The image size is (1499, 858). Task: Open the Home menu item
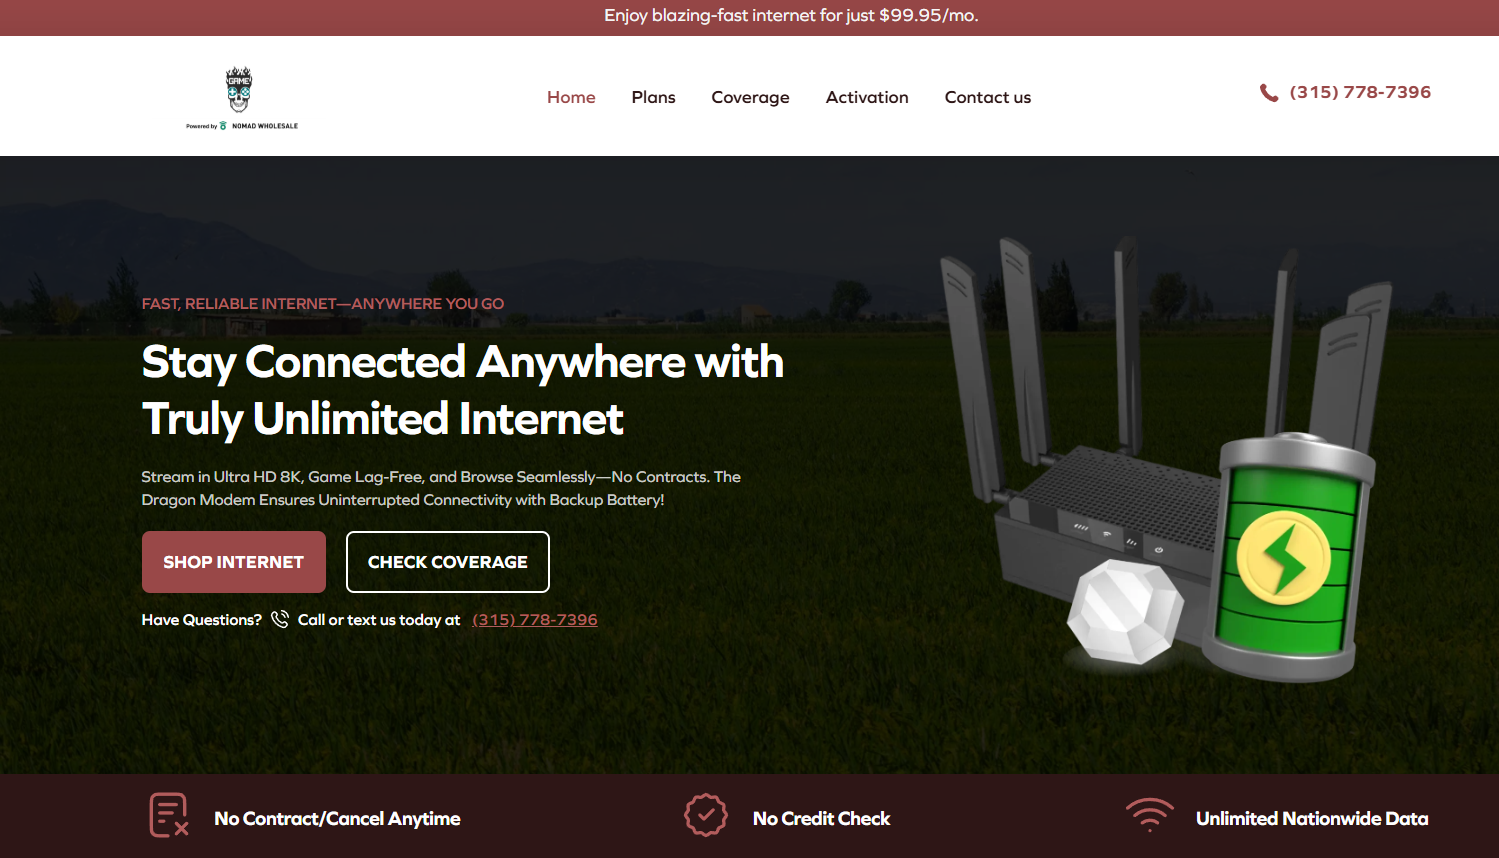click(x=571, y=97)
